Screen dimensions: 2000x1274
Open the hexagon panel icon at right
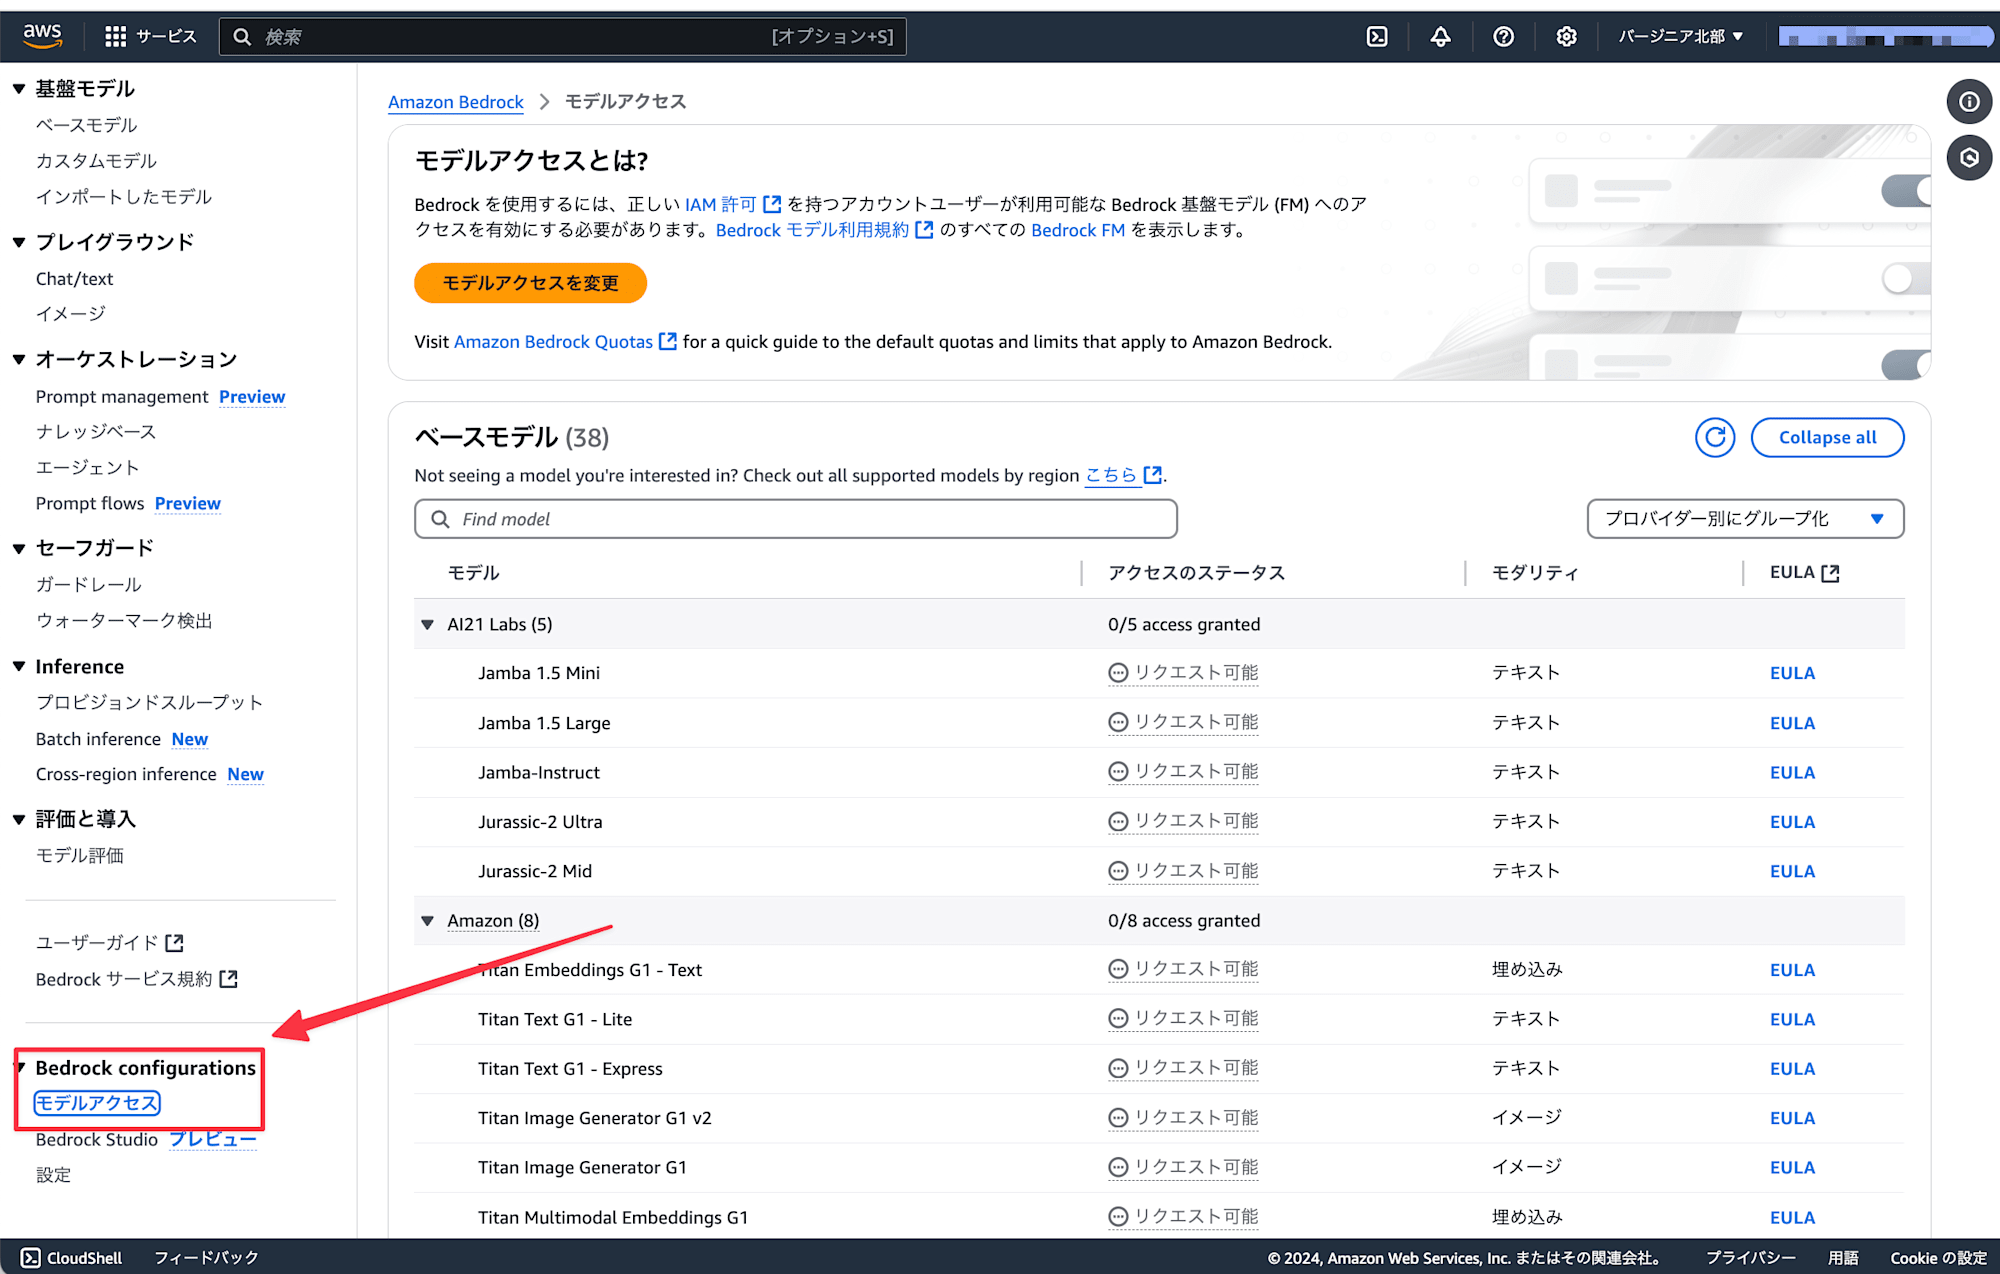[x=1969, y=157]
